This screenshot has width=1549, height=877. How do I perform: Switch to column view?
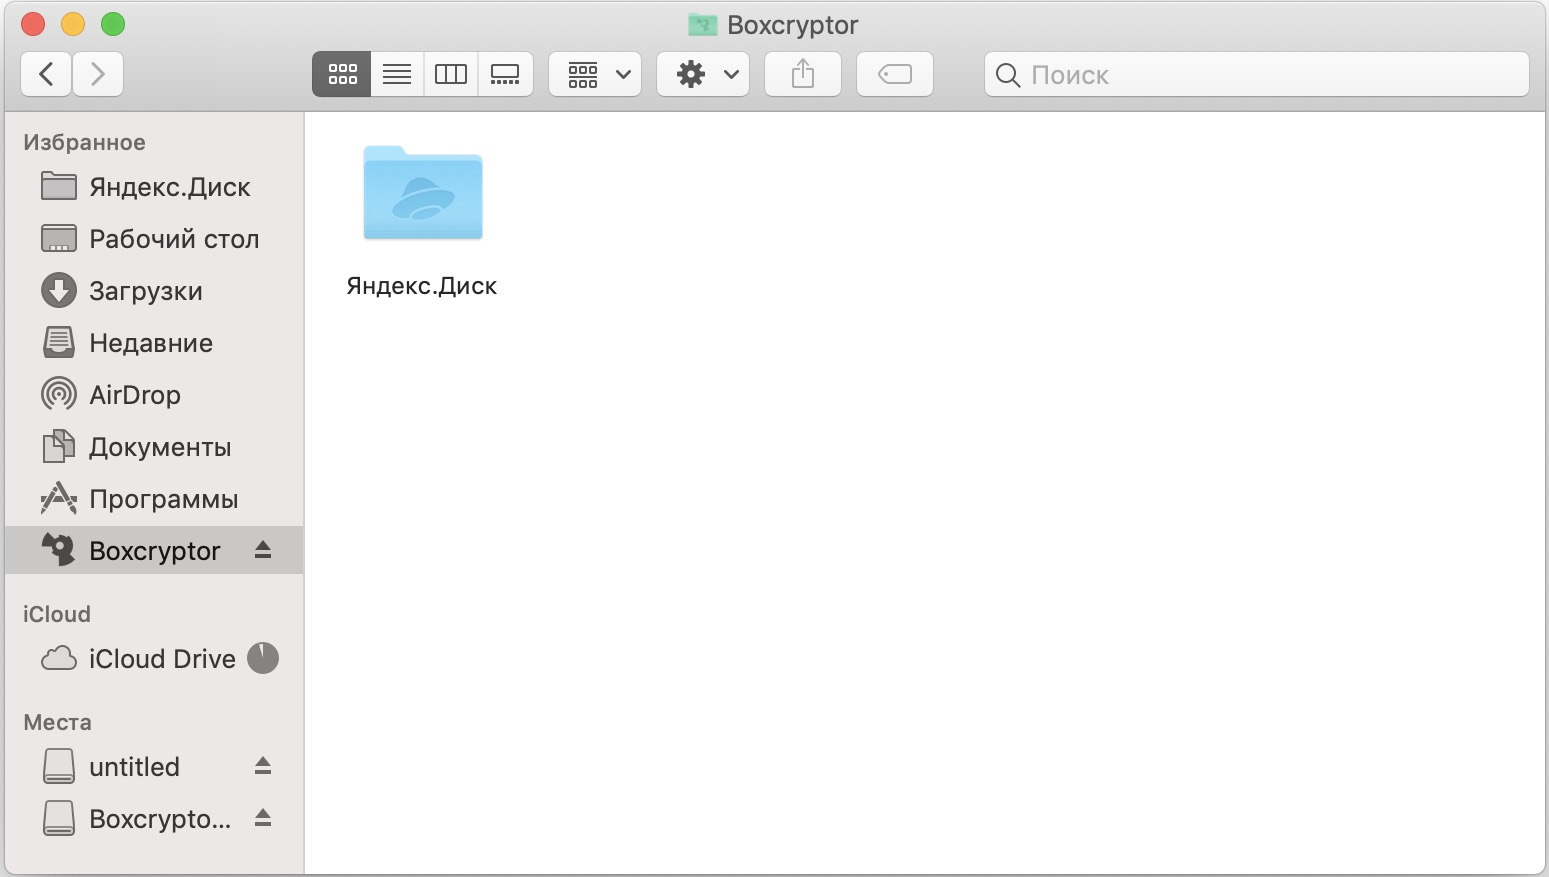(x=451, y=74)
